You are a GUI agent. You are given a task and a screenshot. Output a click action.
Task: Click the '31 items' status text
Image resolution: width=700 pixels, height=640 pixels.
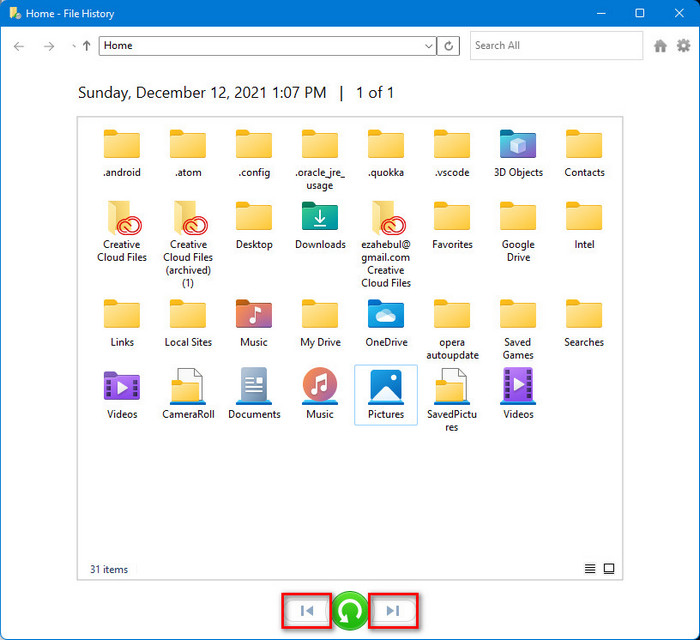109,569
